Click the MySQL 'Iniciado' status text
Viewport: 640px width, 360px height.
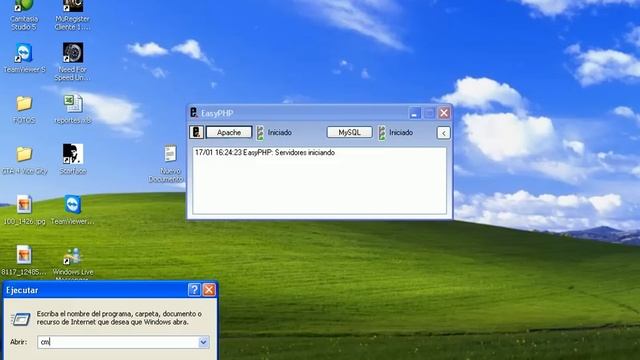[x=401, y=133]
